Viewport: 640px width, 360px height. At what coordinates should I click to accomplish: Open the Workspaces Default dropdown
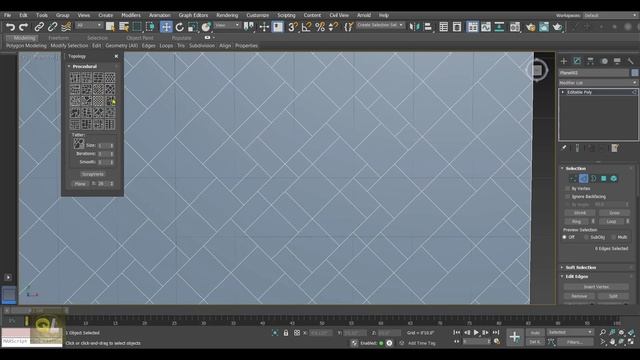[x=610, y=16]
